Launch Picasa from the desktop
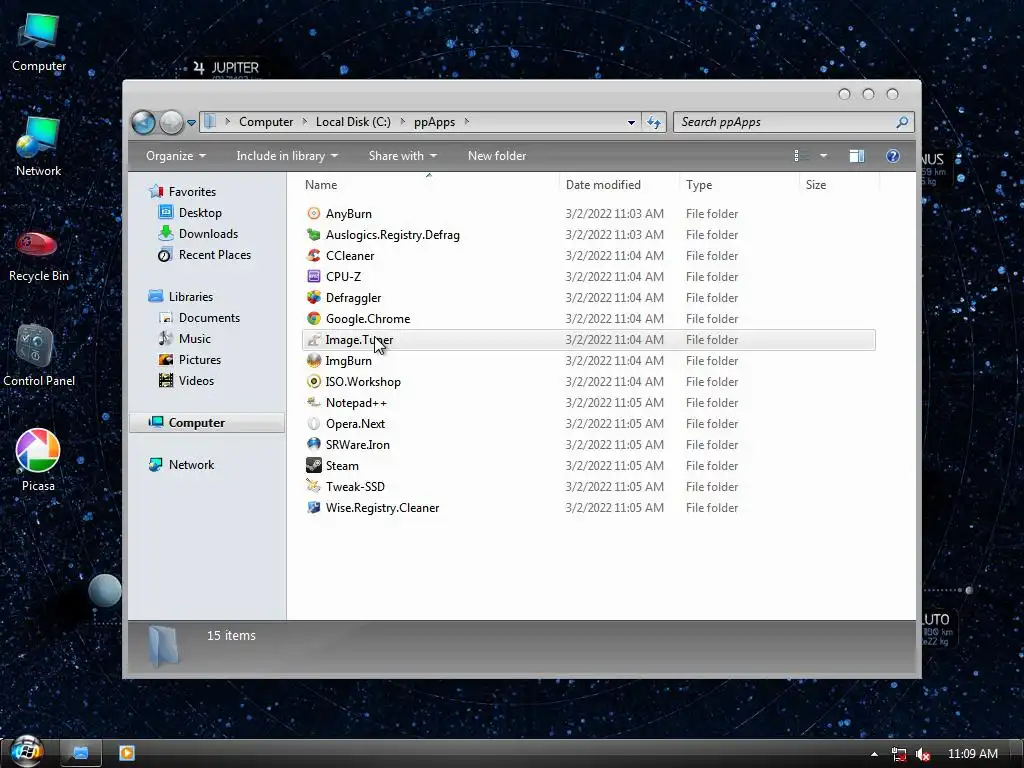The image size is (1024, 768). (x=38, y=460)
